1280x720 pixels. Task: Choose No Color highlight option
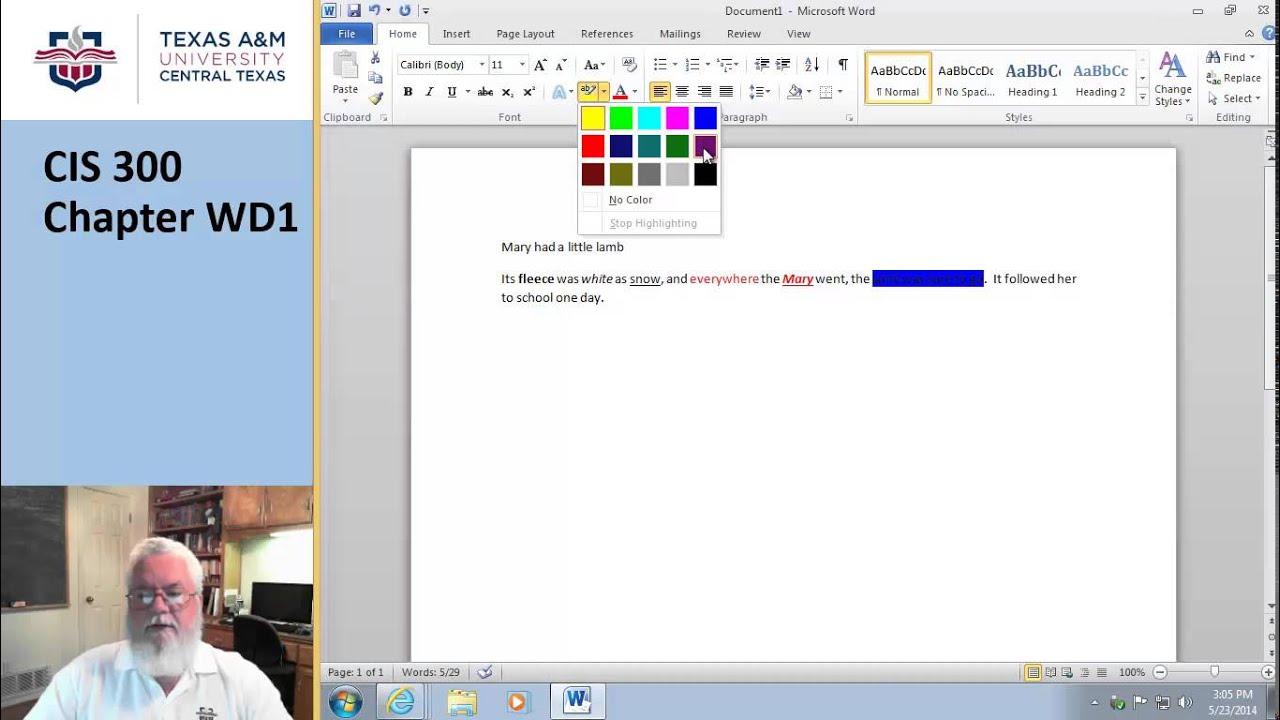pos(649,200)
